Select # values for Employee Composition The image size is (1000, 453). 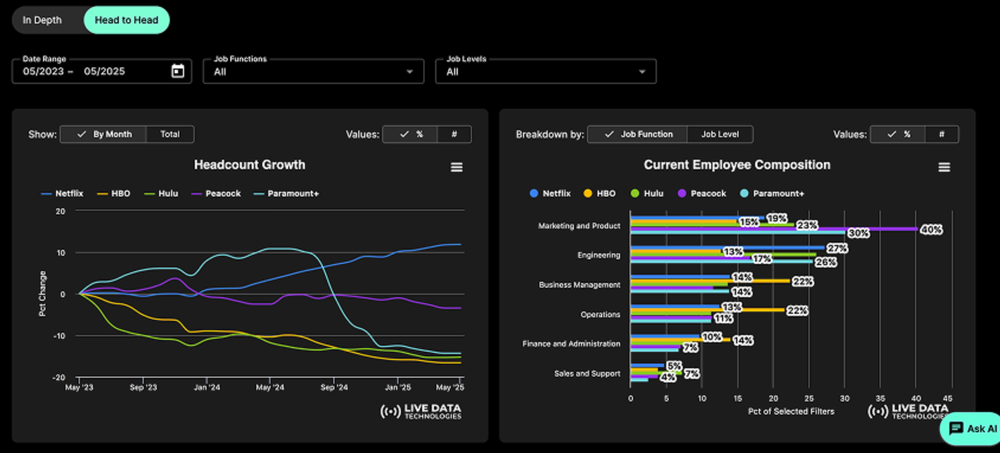941,135
